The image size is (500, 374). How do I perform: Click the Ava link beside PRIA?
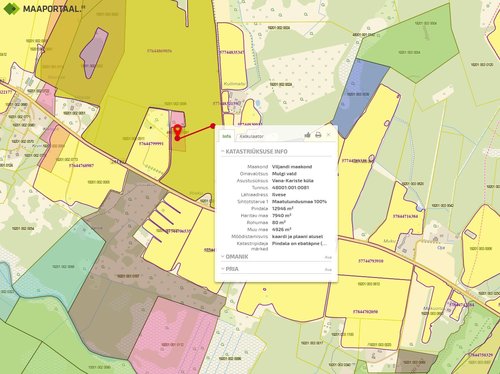[x=328, y=269]
